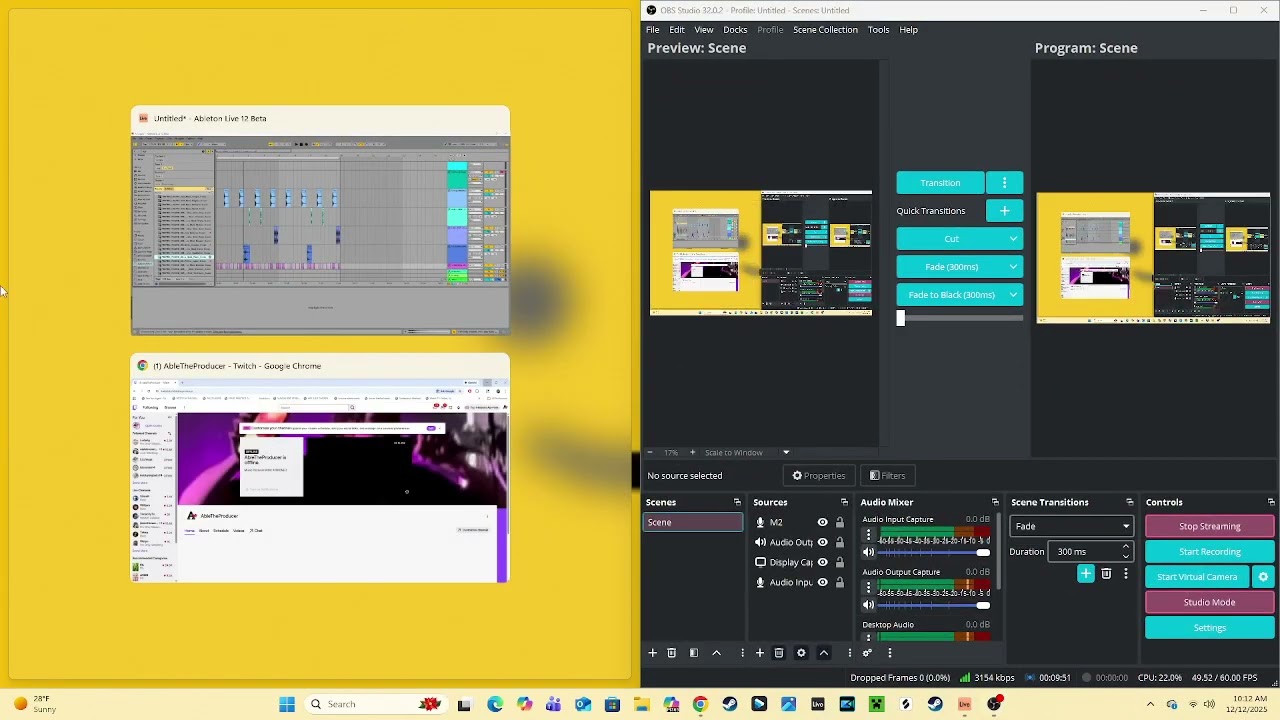Open the View menu
This screenshot has height=720, width=1280.
point(704,30)
